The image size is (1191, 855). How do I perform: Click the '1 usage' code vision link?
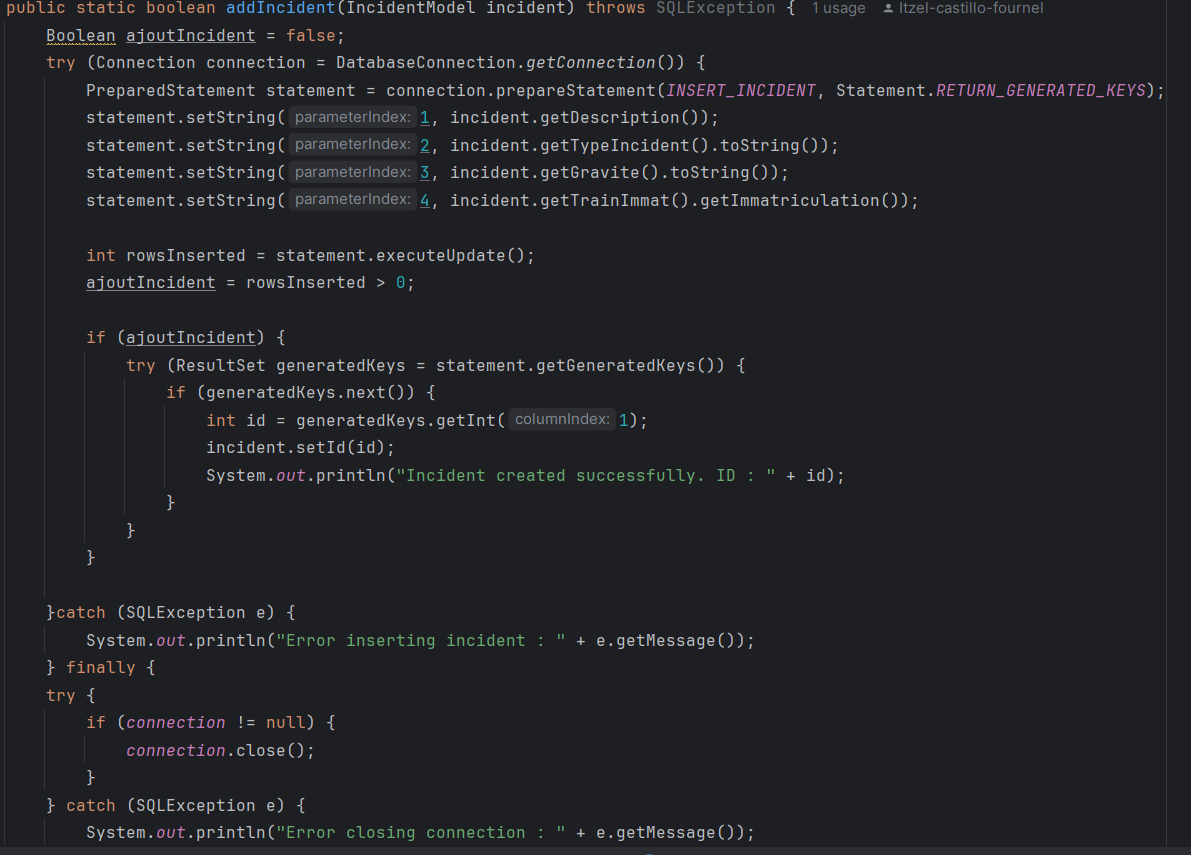click(x=838, y=8)
